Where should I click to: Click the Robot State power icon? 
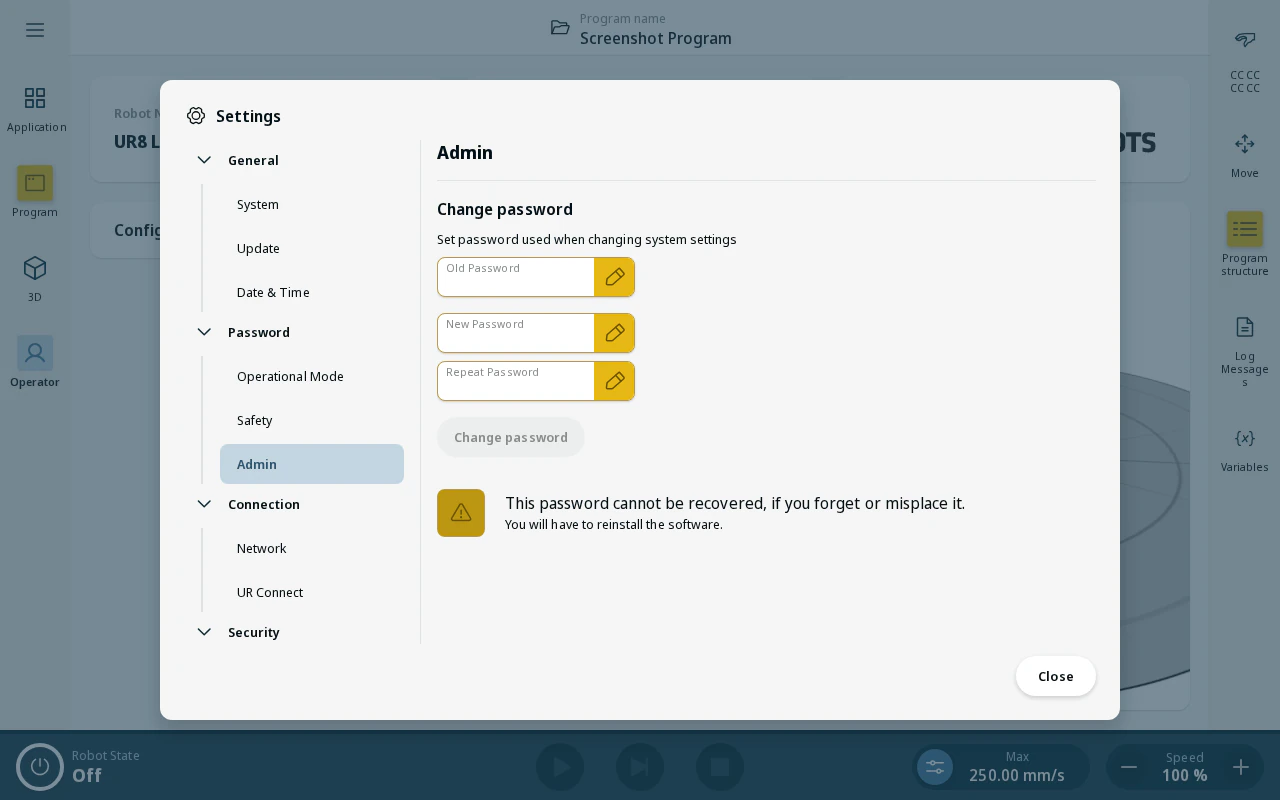[40, 767]
